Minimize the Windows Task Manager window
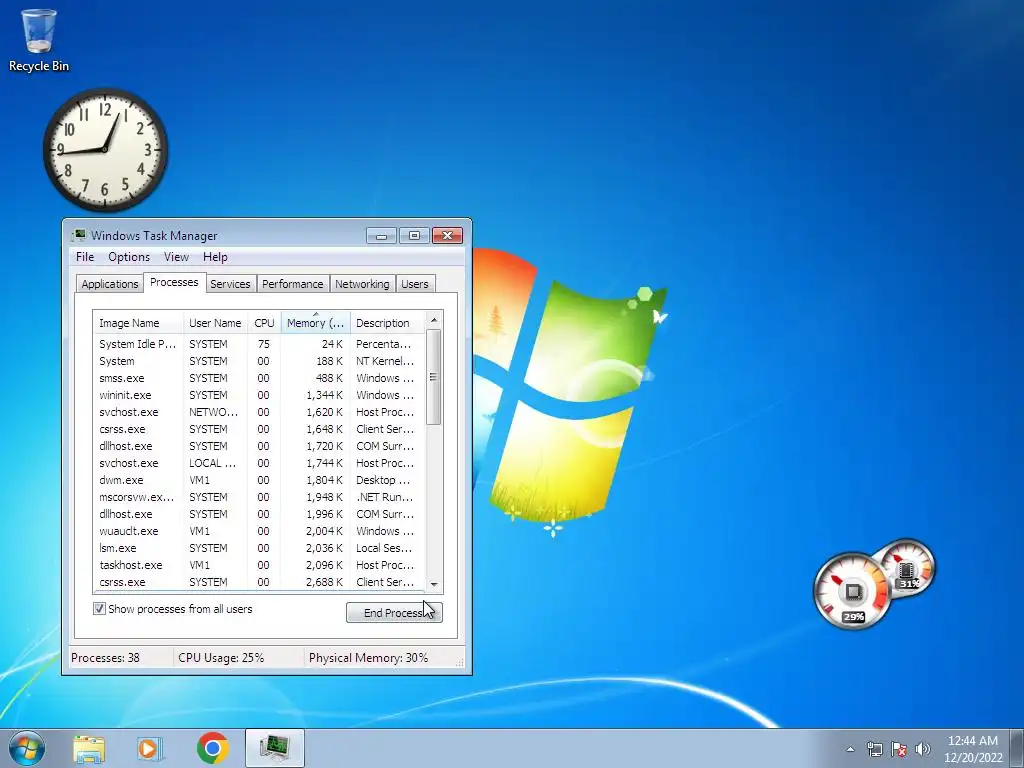Image resolution: width=1024 pixels, height=768 pixels. (381, 235)
